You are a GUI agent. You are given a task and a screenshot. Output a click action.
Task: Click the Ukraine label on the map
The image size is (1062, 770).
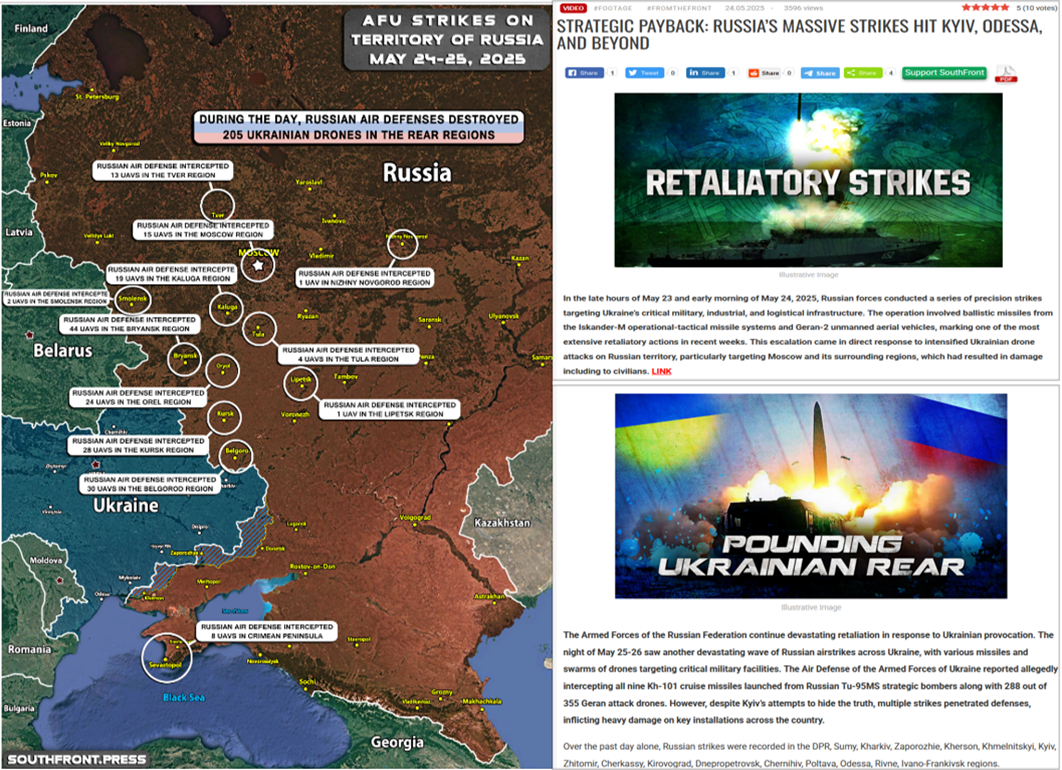click(126, 505)
